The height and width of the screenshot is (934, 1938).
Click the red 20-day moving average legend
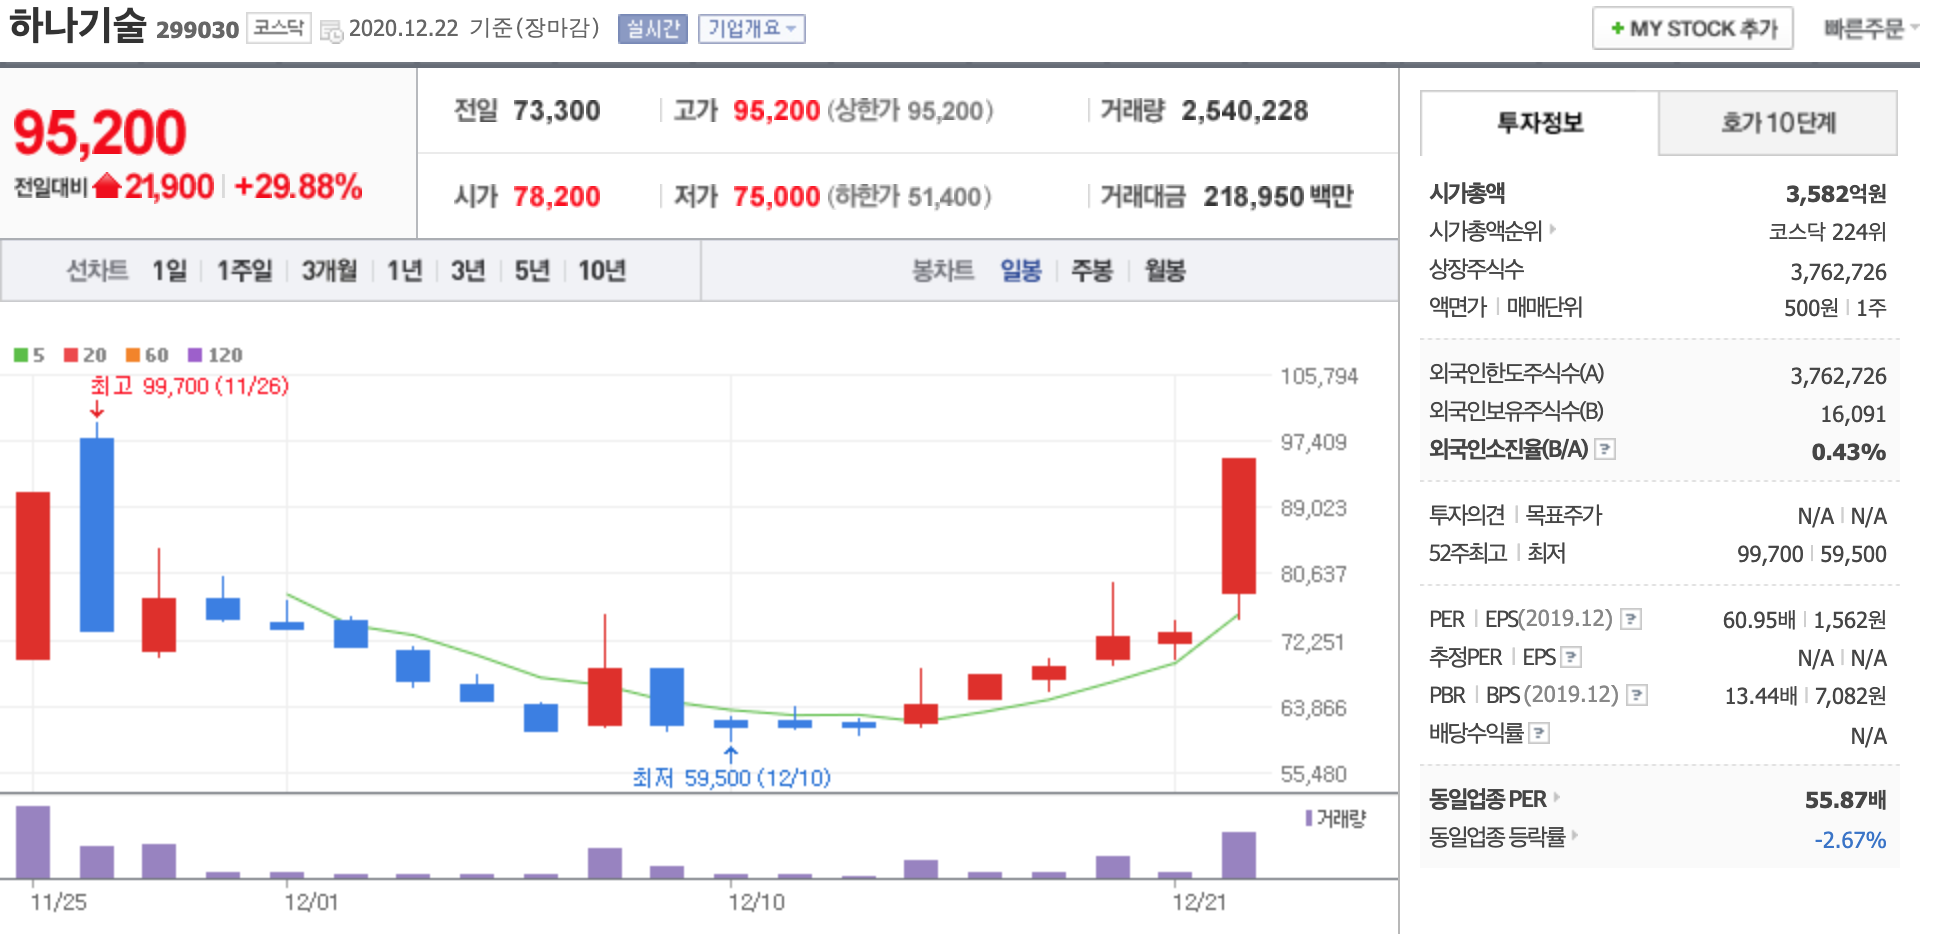click(85, 355)
